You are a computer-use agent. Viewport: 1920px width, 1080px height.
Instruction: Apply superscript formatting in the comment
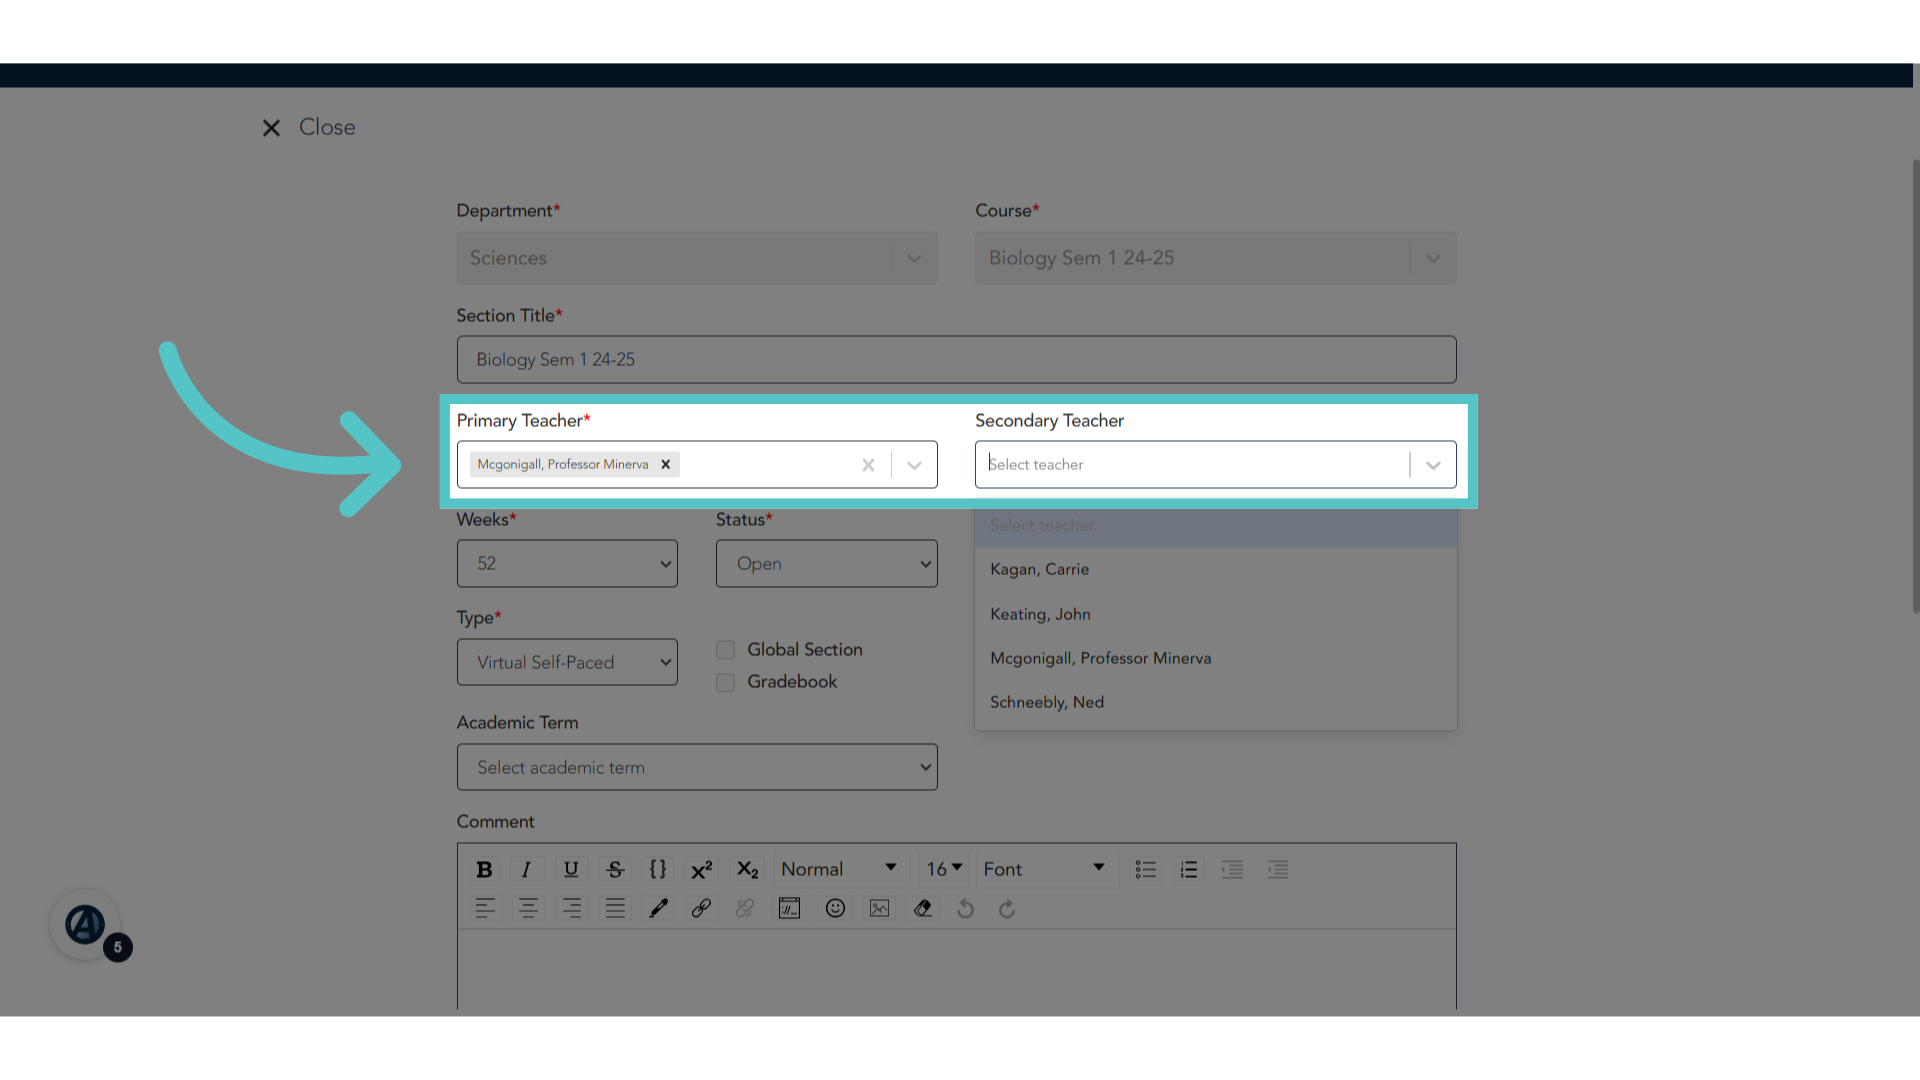click(702, 869)
